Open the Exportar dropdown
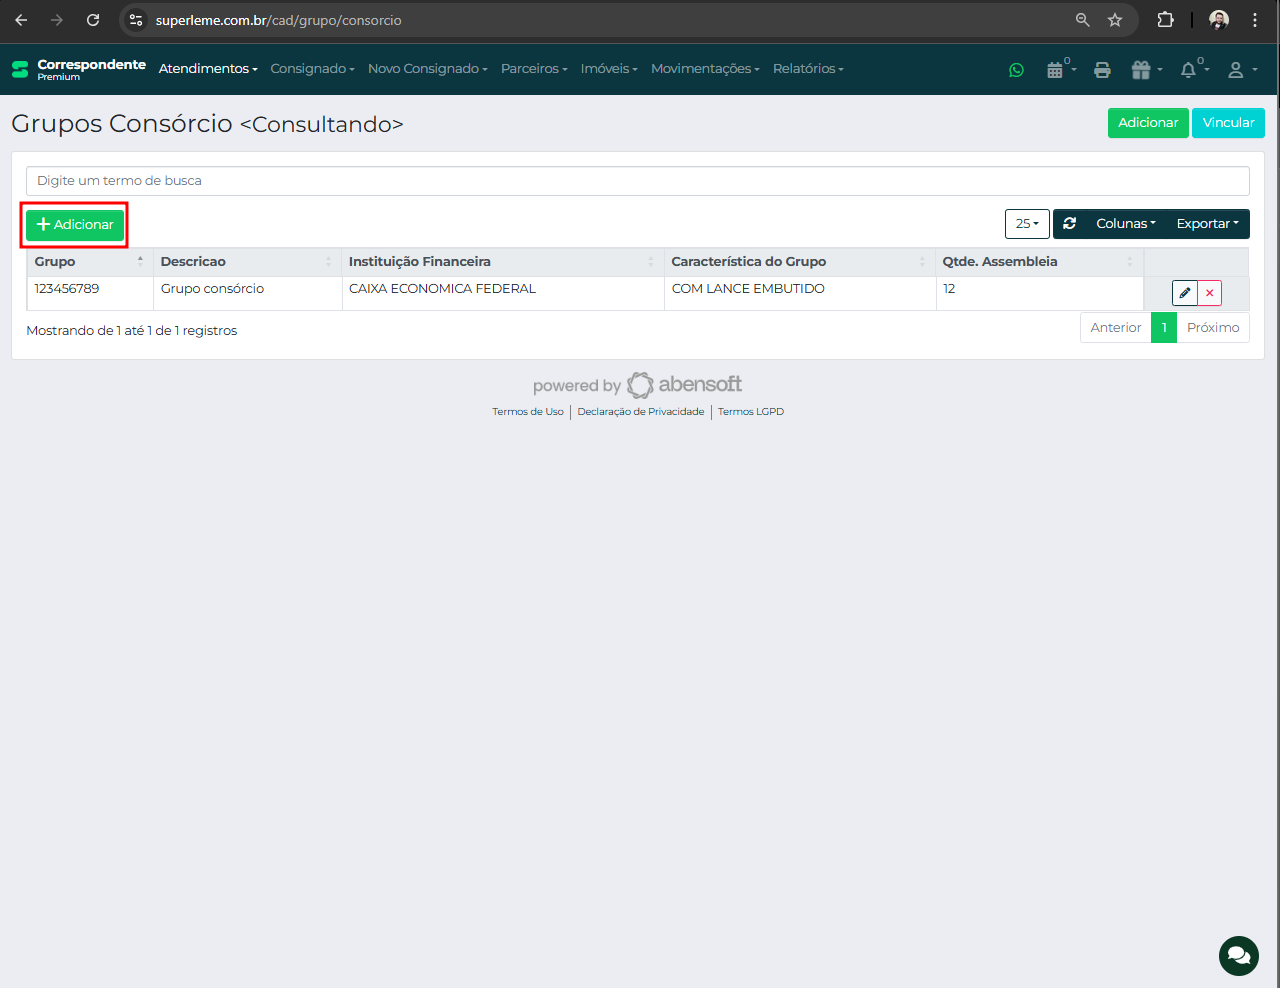This screenshot has height=988, width=1280. click(x=1207, y=224)
